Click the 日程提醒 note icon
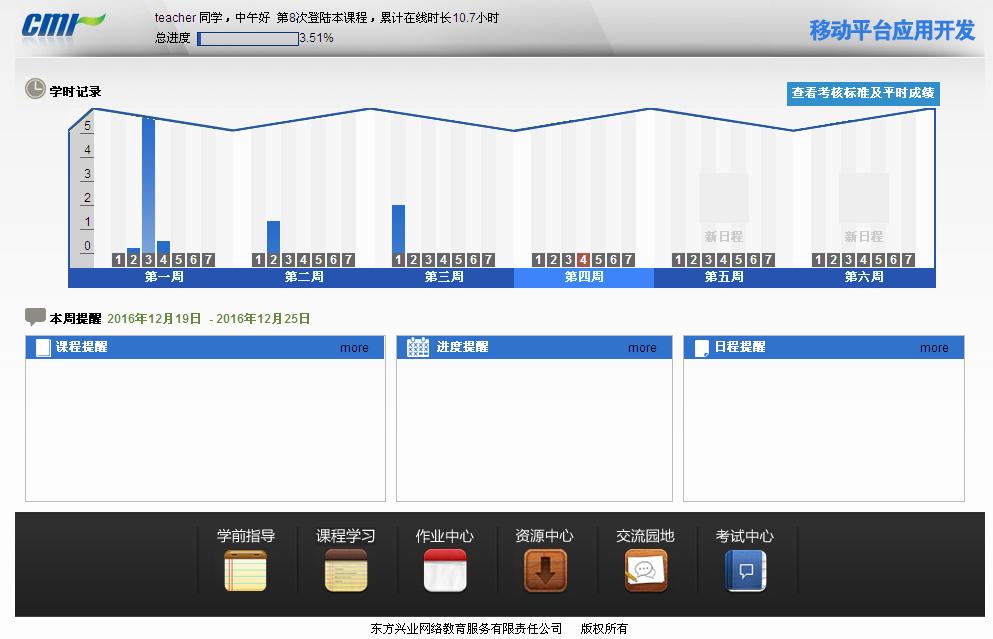The width and height of the screenshot is (993, 639). pos(702,348)
